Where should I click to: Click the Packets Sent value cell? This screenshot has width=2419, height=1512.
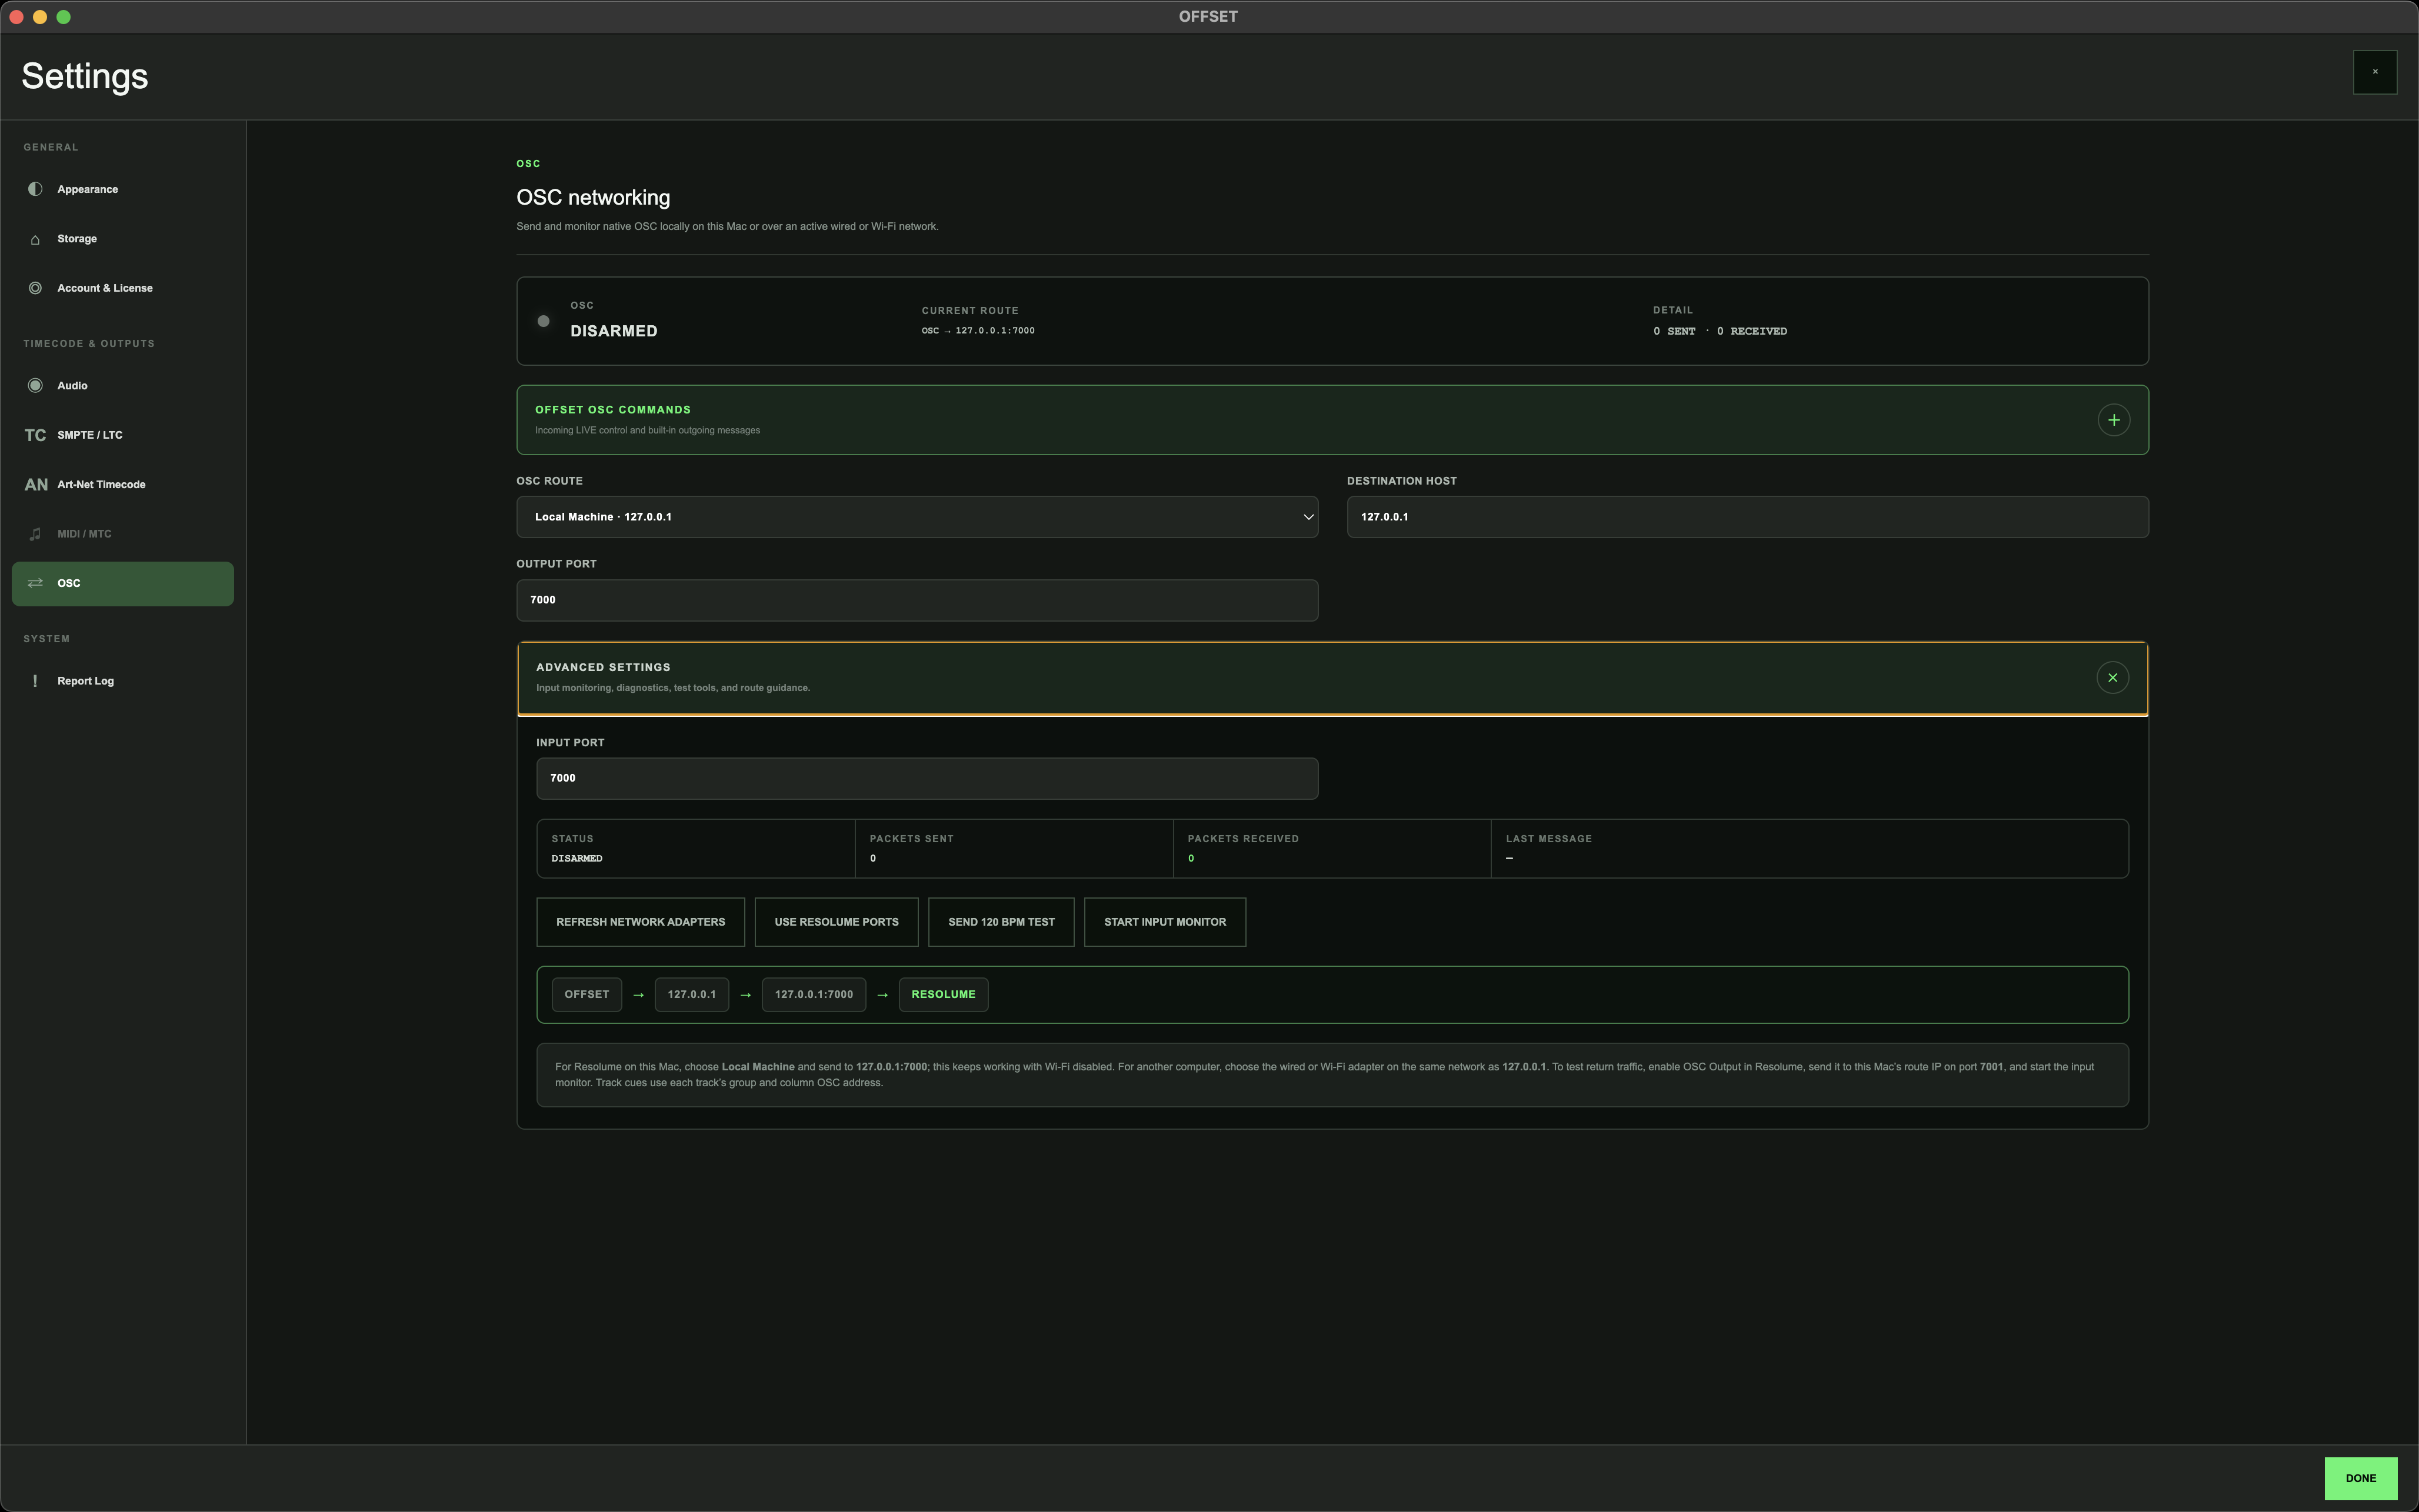tap(1014, 849)
